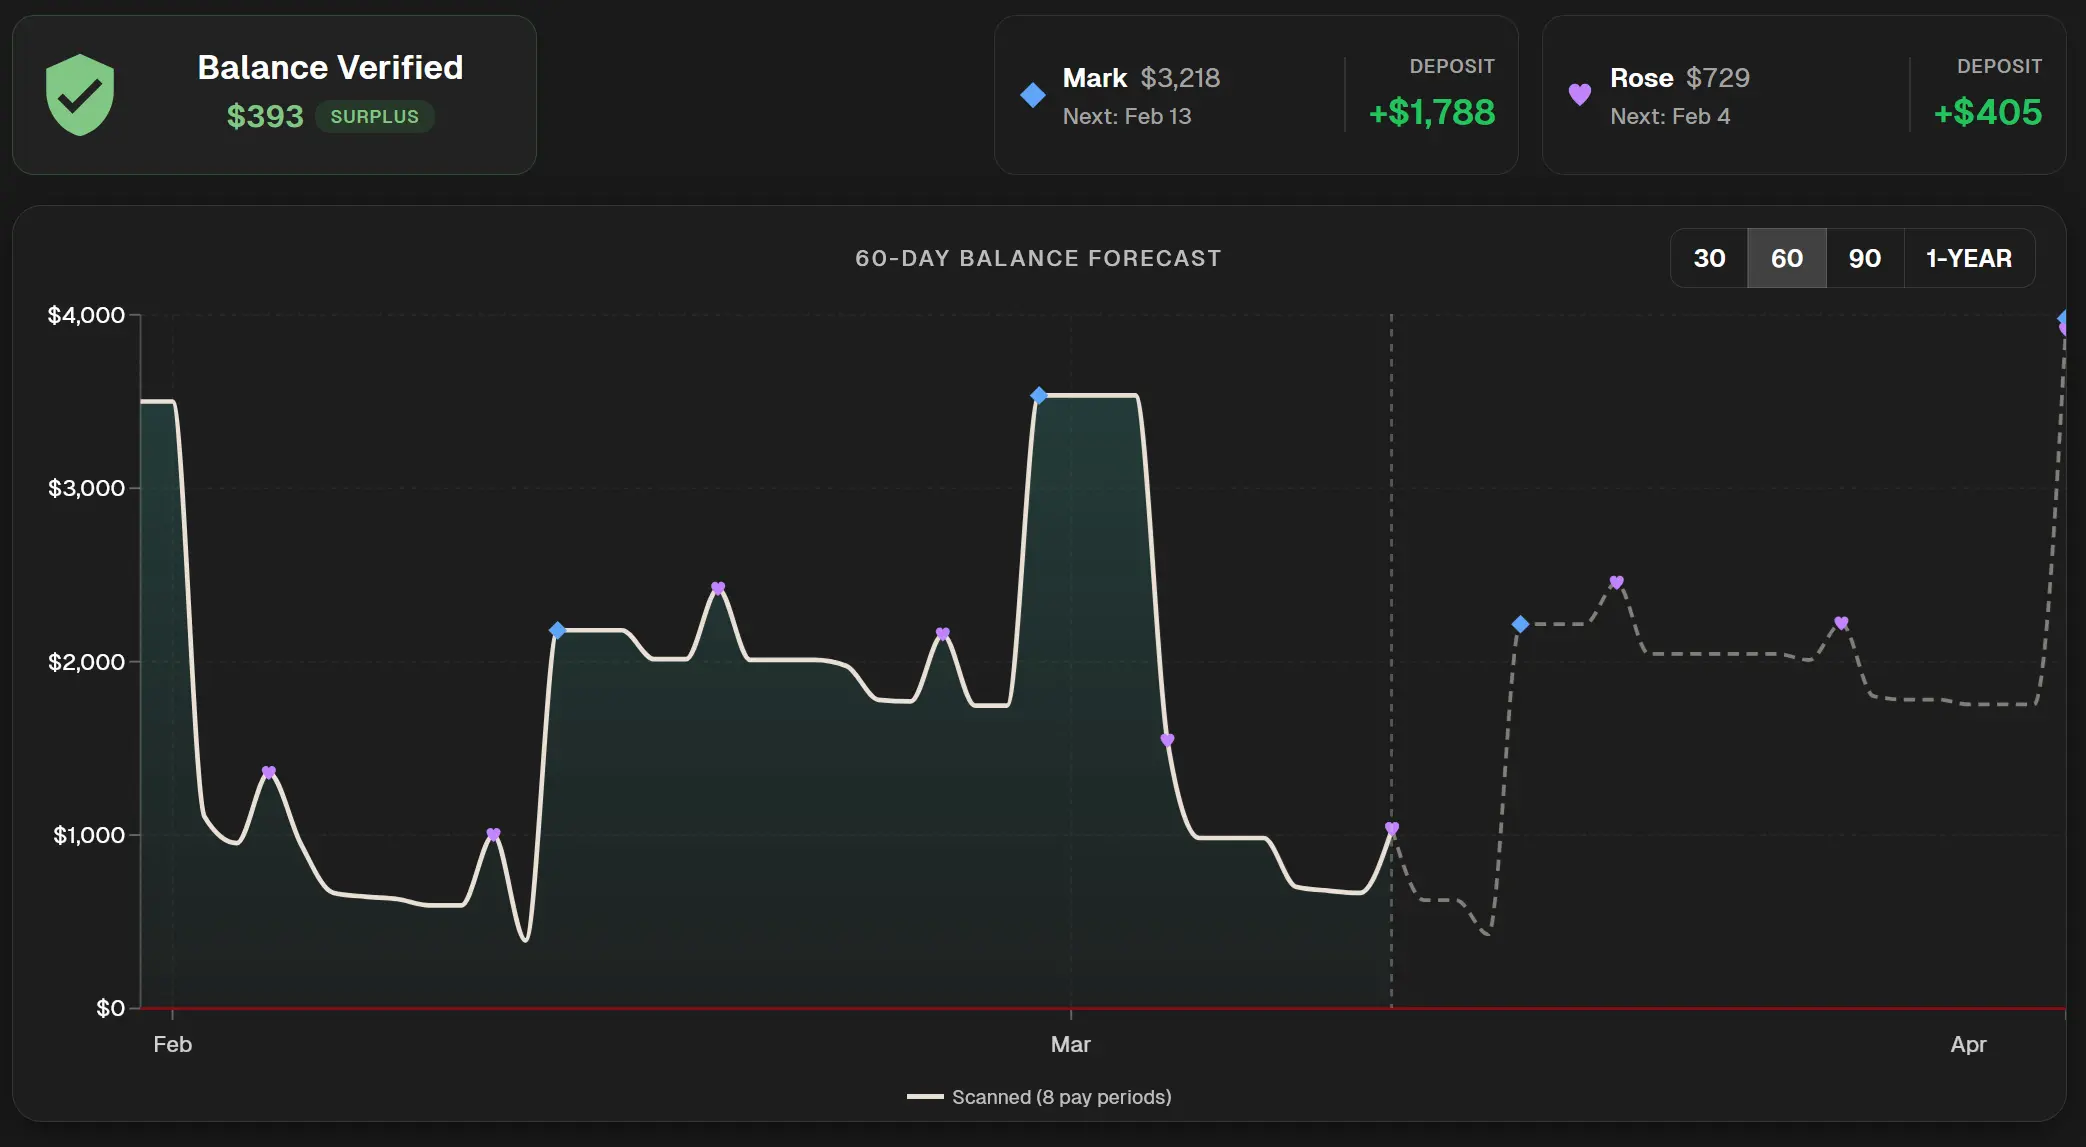Select the 60-day range selector
Viewport: 2086px width, 1147px height.
tap(1787, 258)
